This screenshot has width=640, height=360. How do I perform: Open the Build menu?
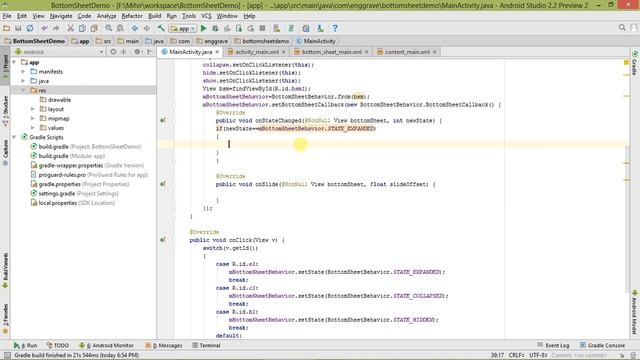coord(154,16)
